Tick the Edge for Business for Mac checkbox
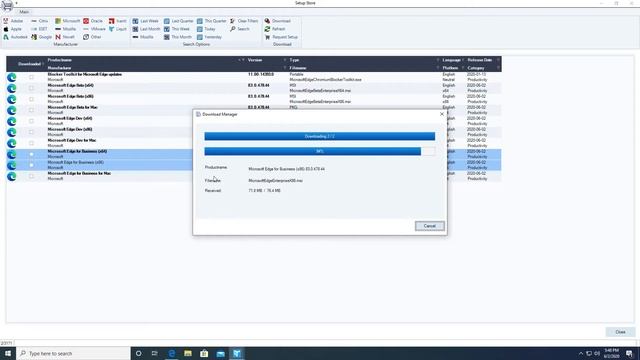The image size is (640, 360). coord(31,176)
